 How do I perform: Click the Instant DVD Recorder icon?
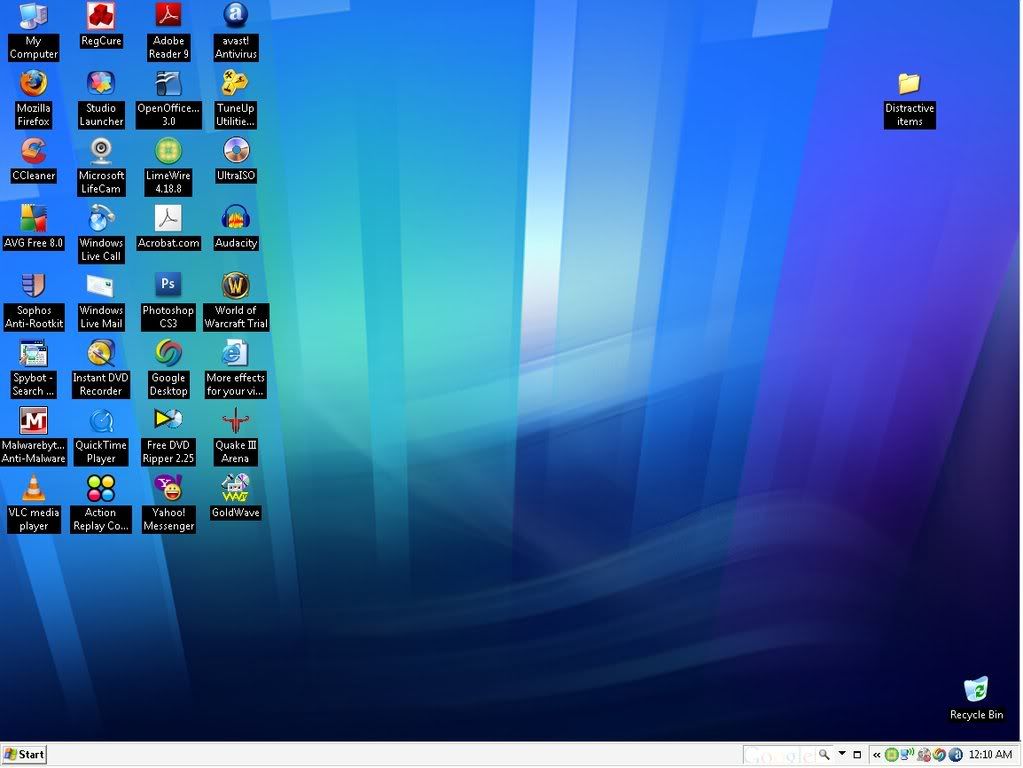click(x=101, y=369)
